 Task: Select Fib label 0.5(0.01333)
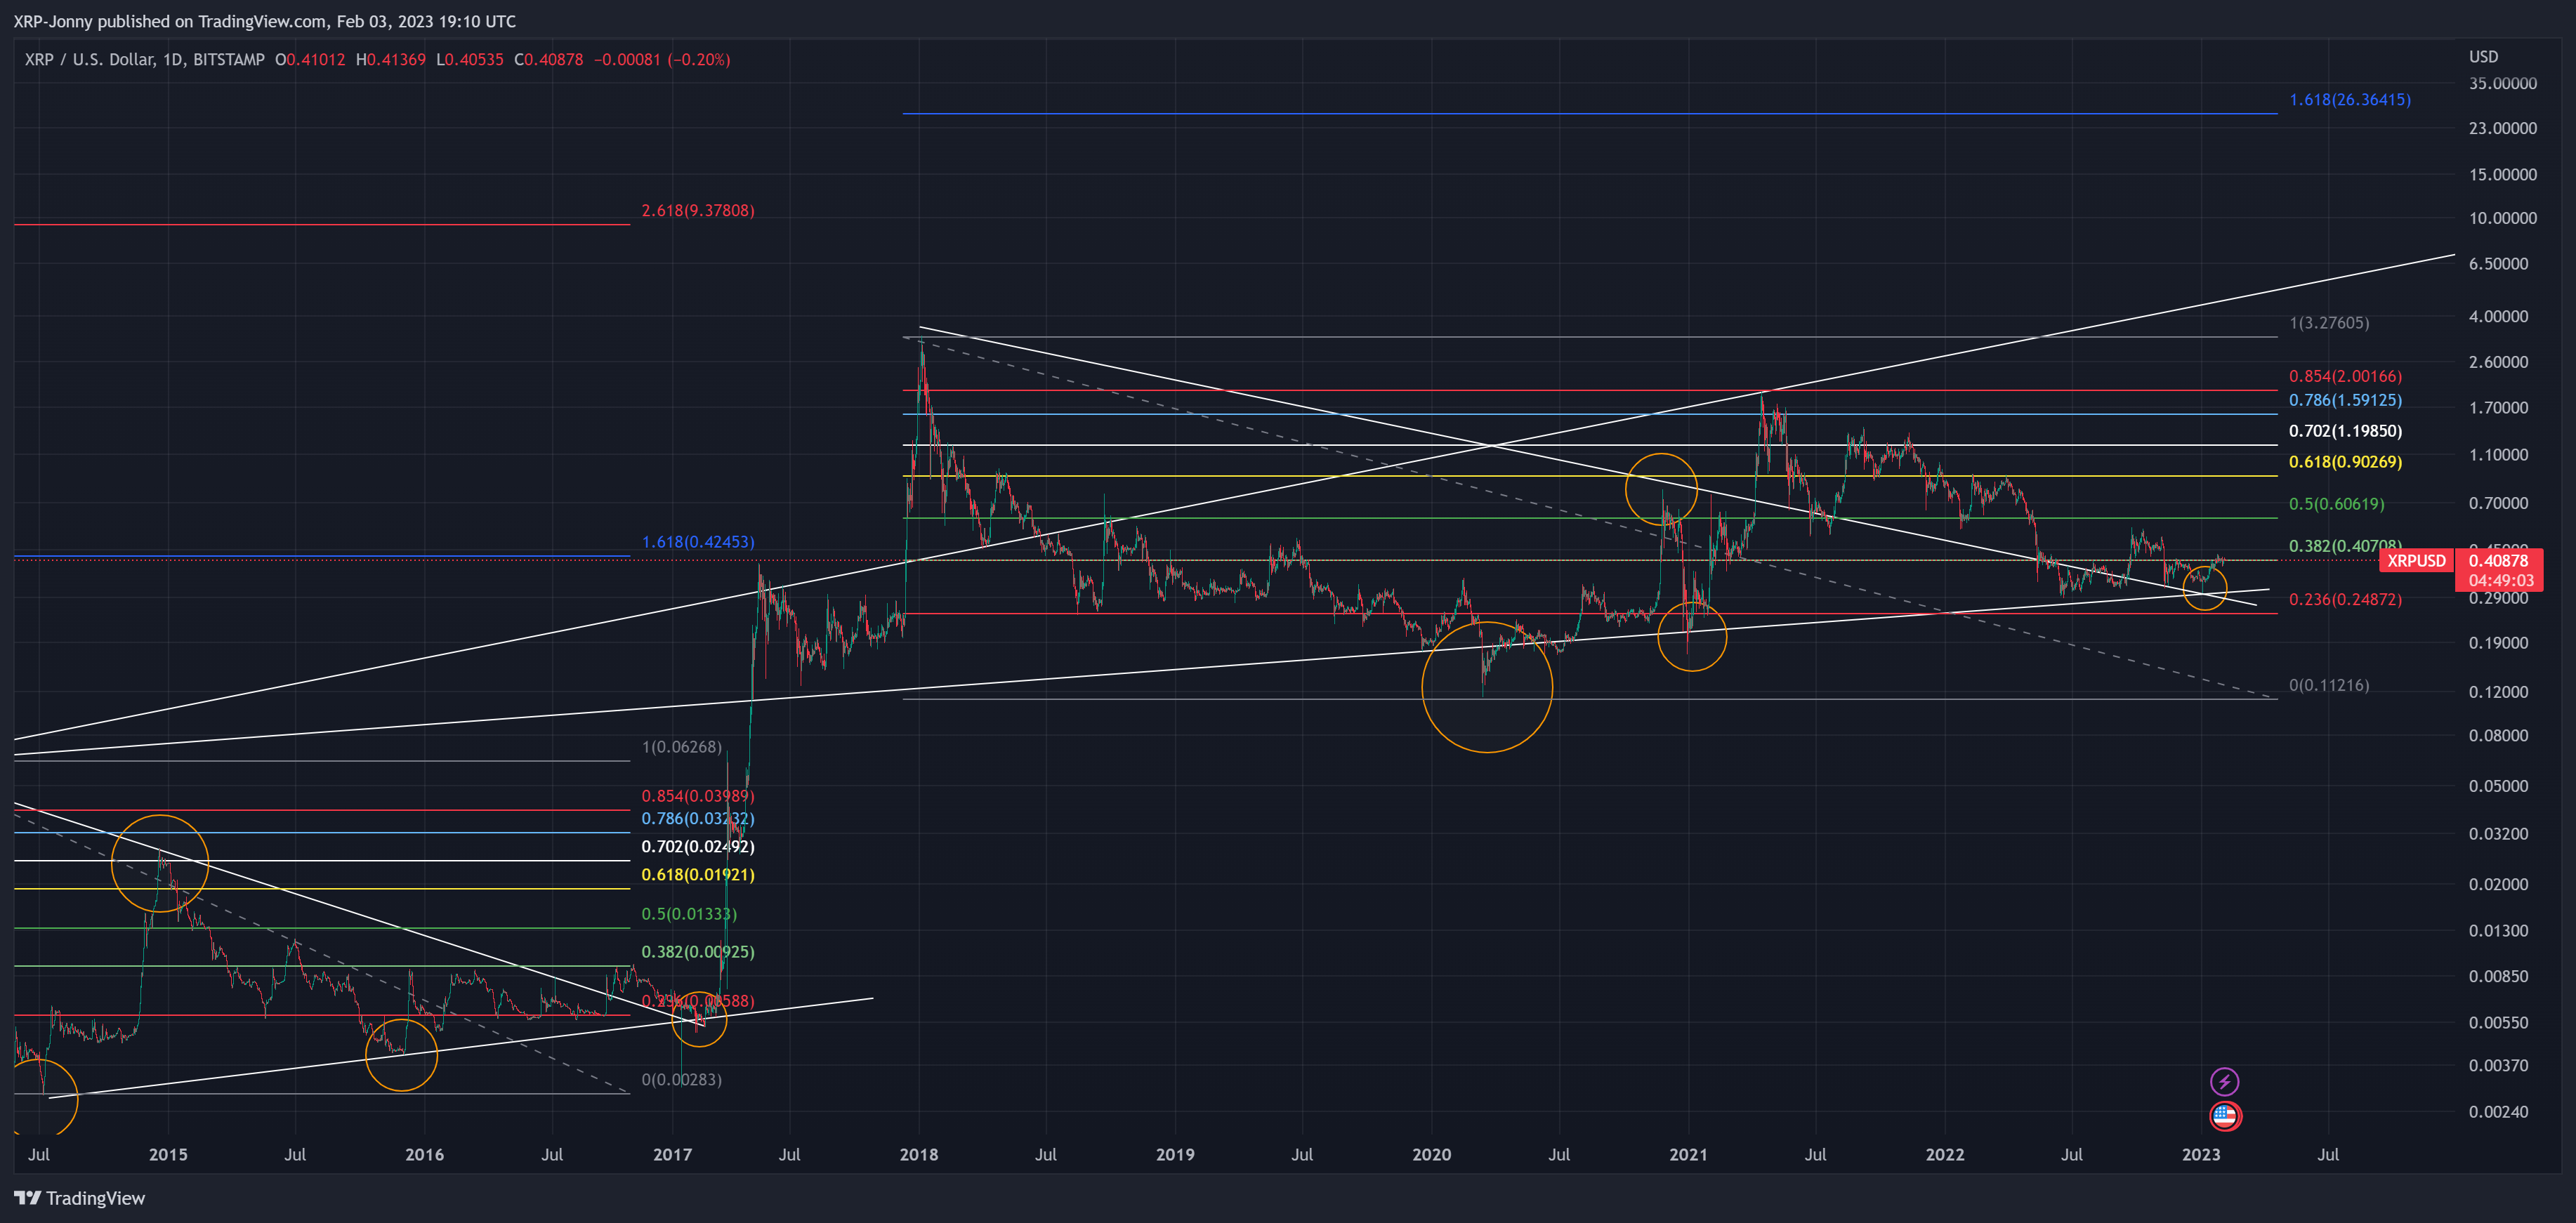[689, 914]
